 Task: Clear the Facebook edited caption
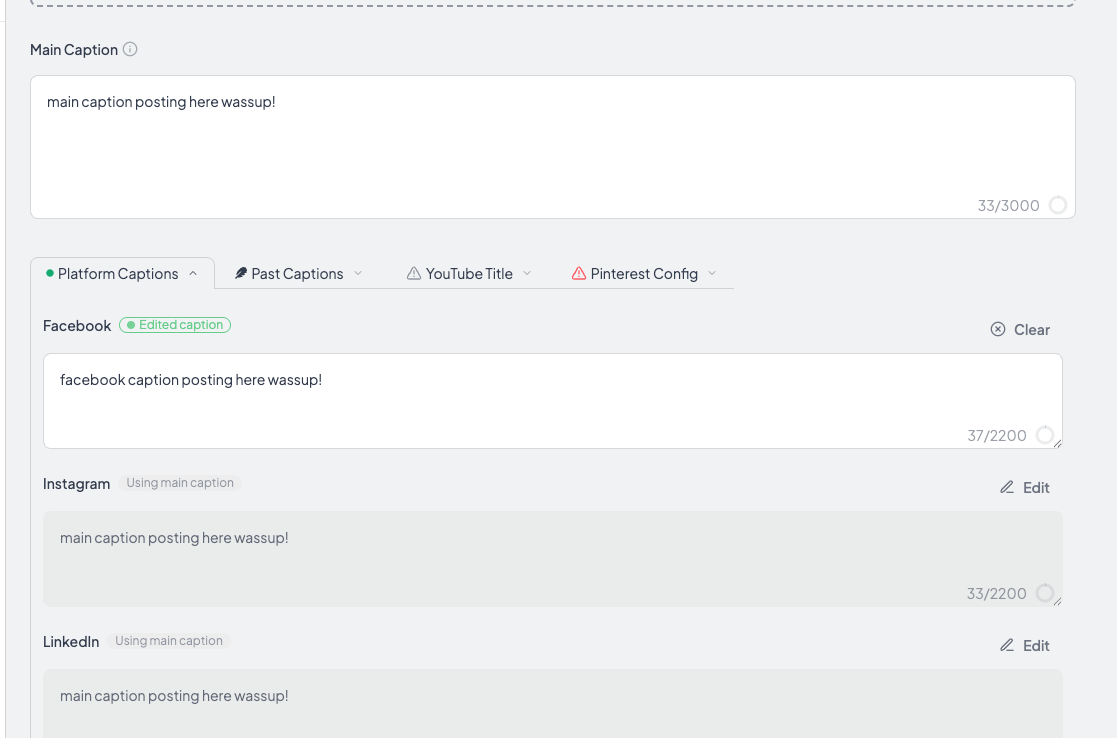(1020, 329)
